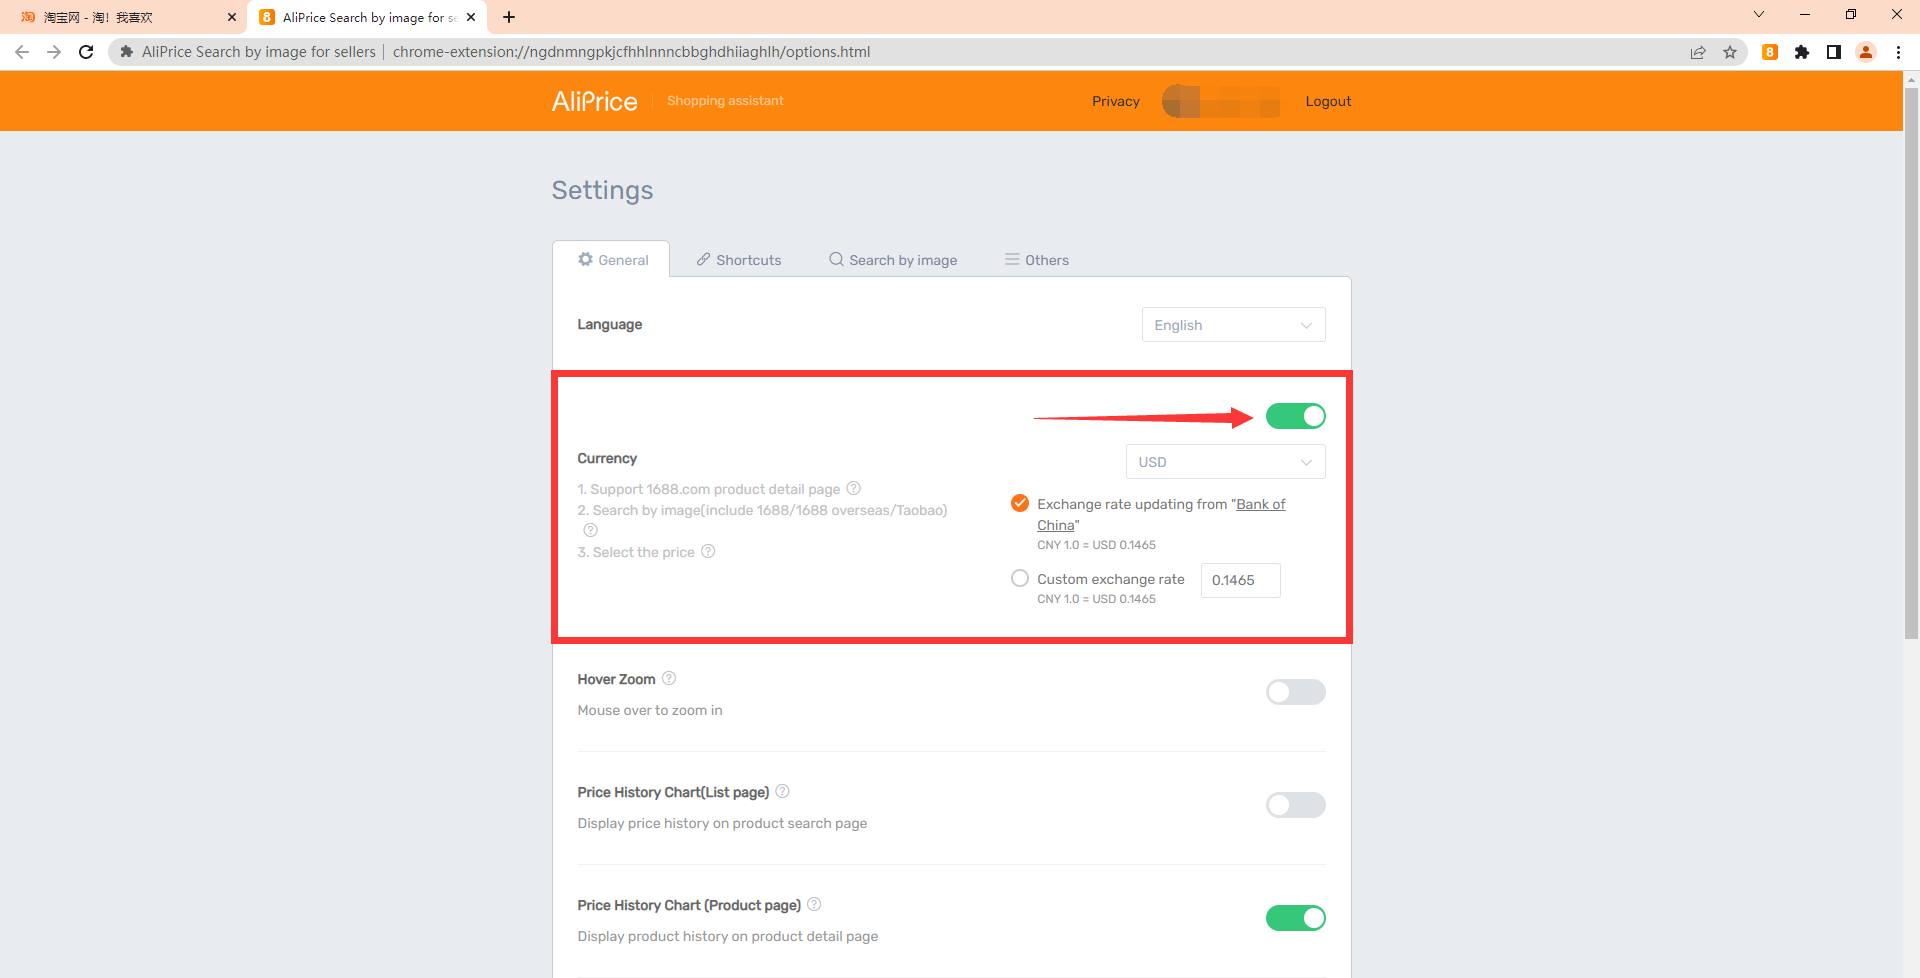Reload the page with refresh icon
The image size is (1920, 978).
pos(86,52)
